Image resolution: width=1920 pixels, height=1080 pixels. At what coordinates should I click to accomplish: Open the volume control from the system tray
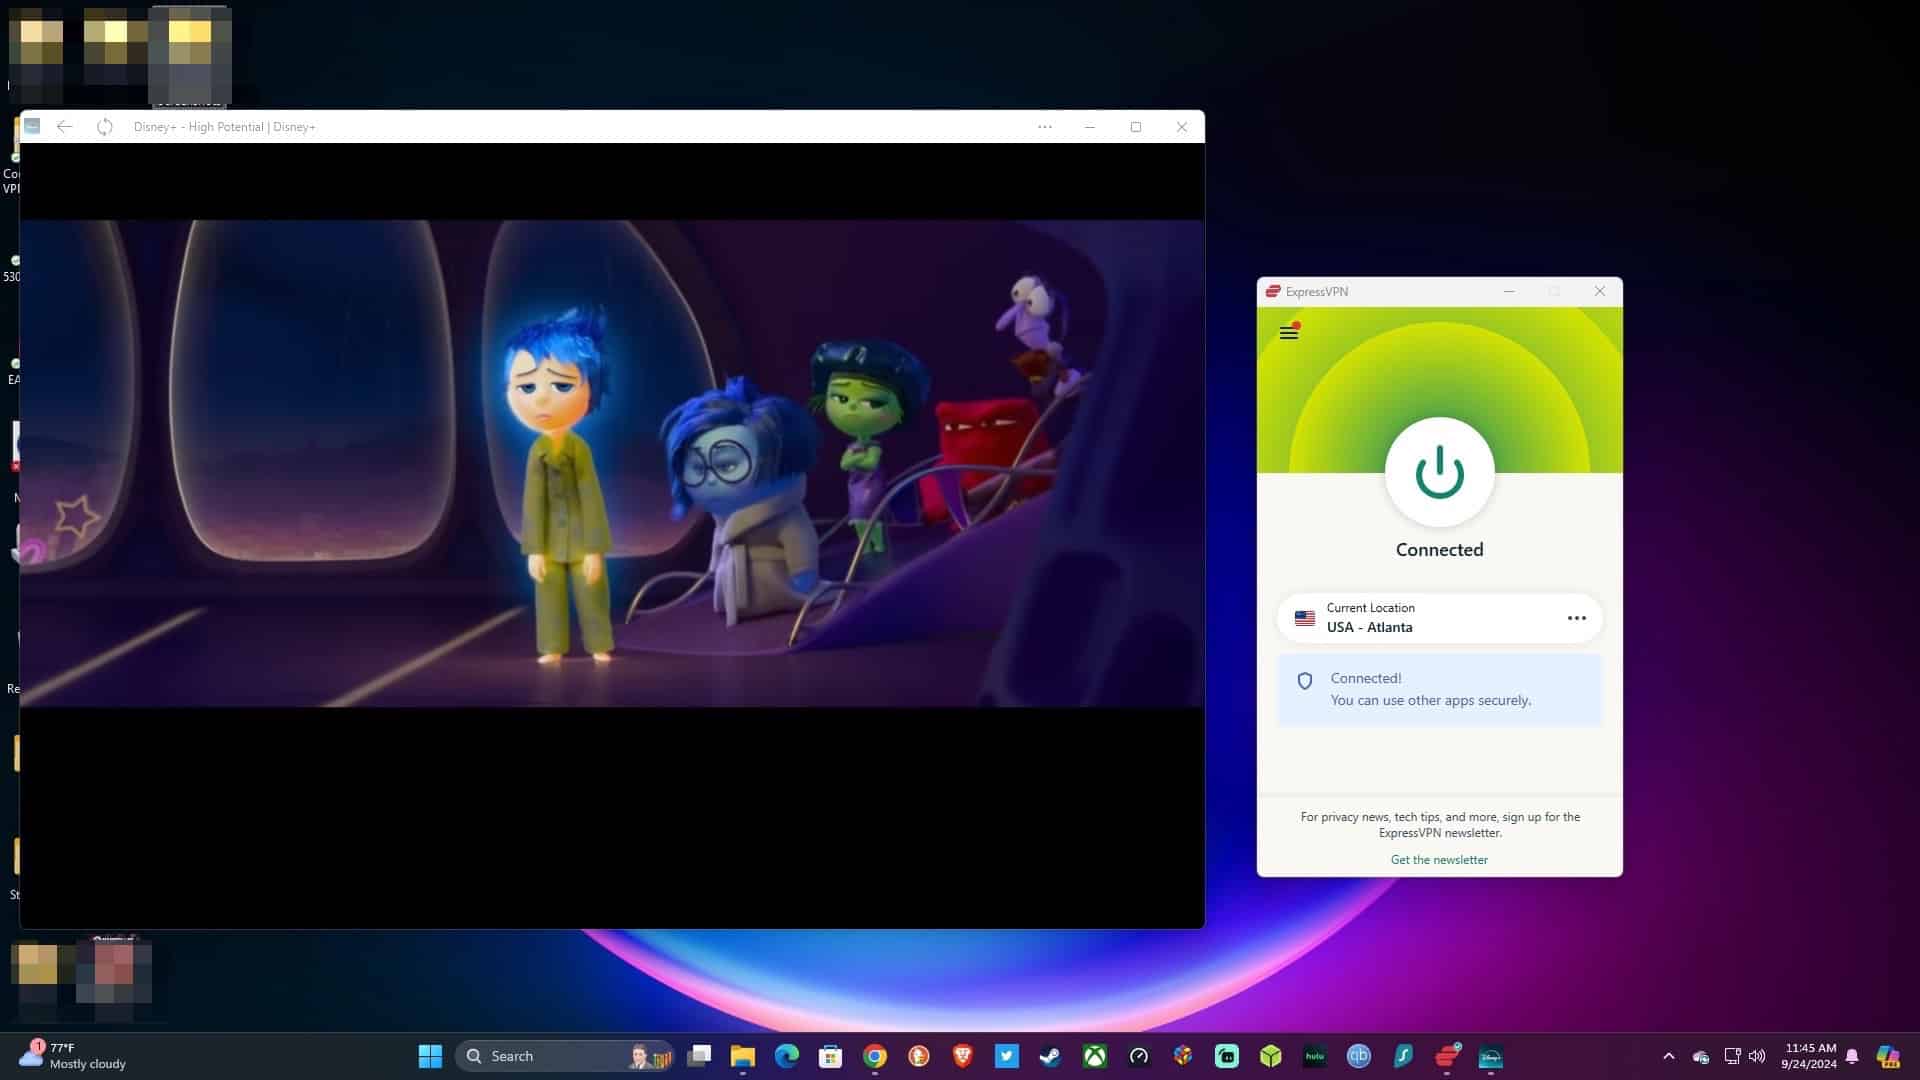pos(1758,1055)
